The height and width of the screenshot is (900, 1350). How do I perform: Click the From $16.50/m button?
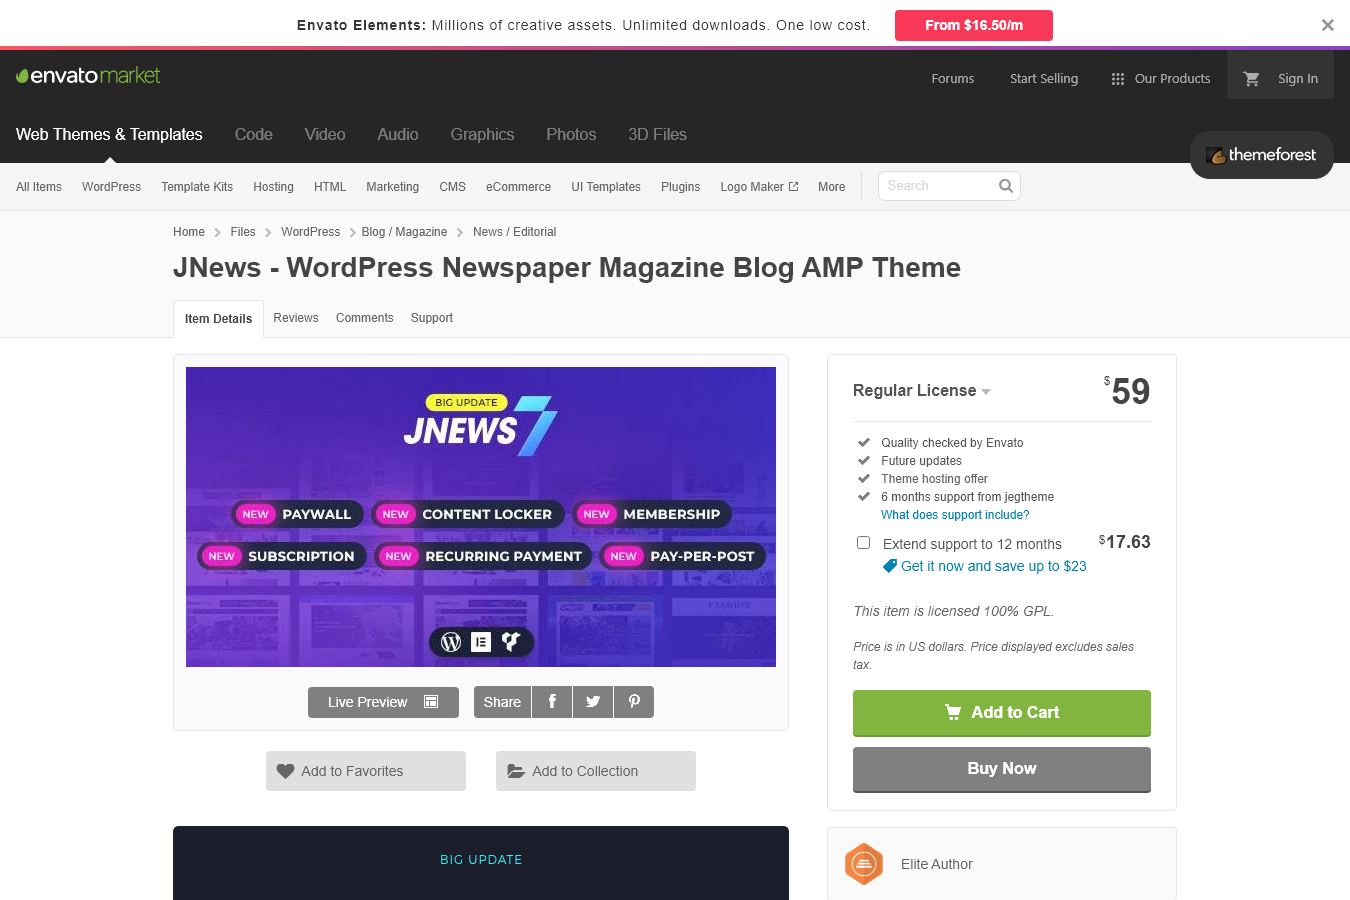click(974, 25)
